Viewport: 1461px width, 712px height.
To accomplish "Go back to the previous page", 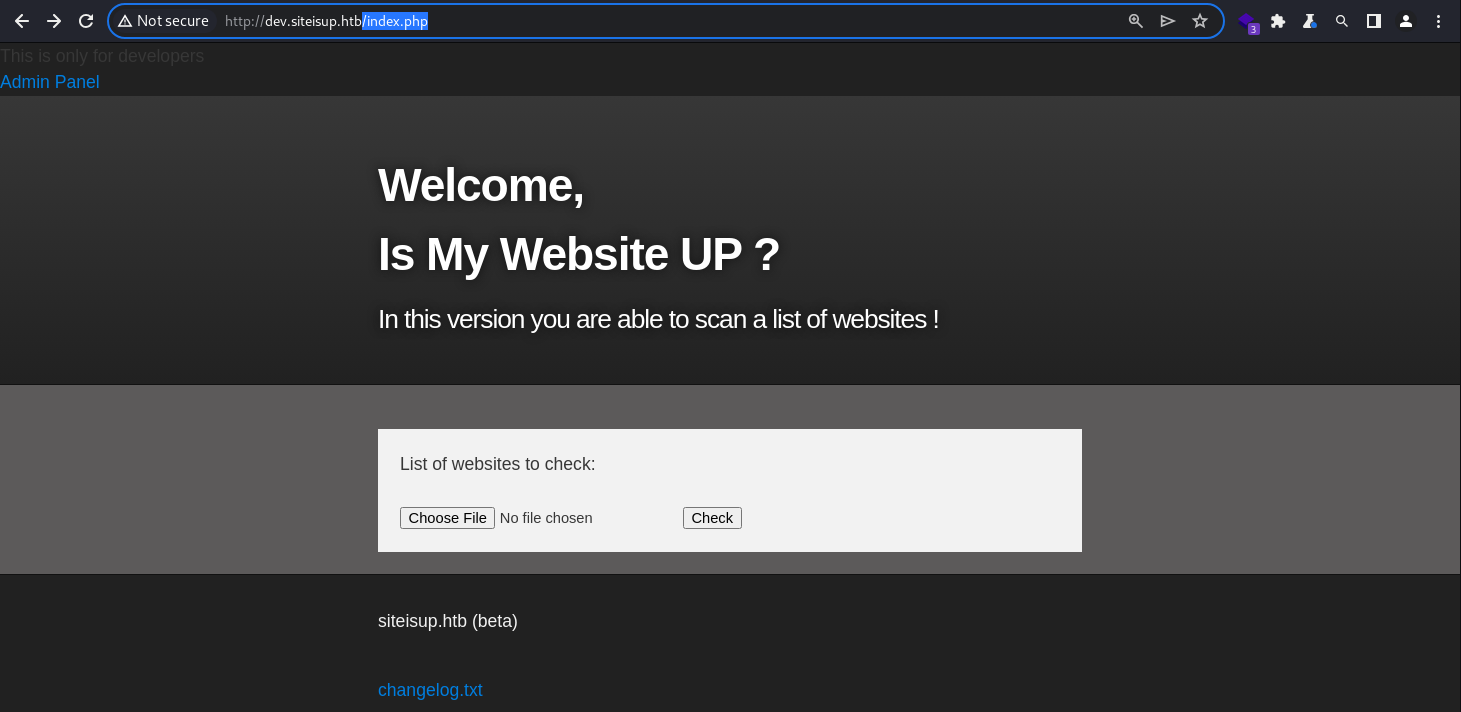I will pyautogui.click(x=21, y=21).
